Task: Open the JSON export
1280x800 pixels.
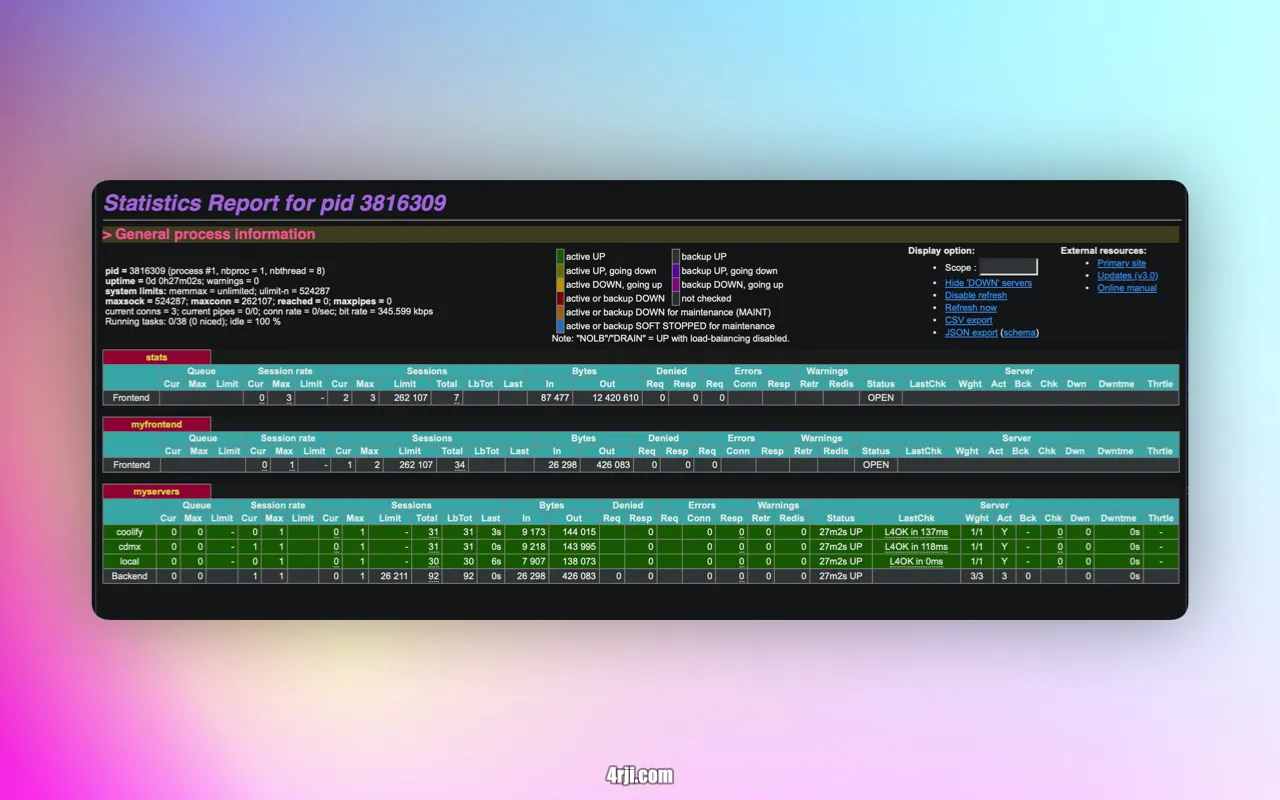Action: [x=970, y=332]
